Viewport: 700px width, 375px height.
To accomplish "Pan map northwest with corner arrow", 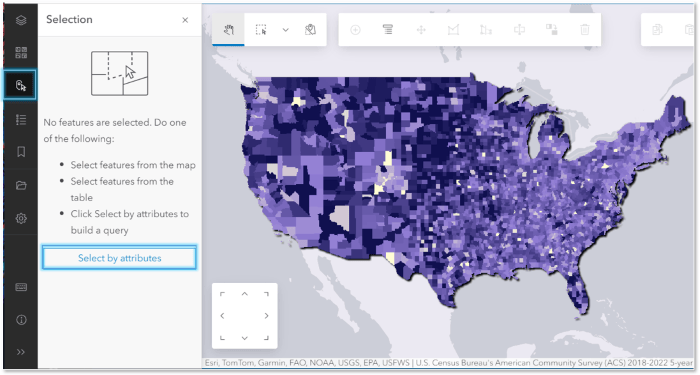I will point(222,294).
